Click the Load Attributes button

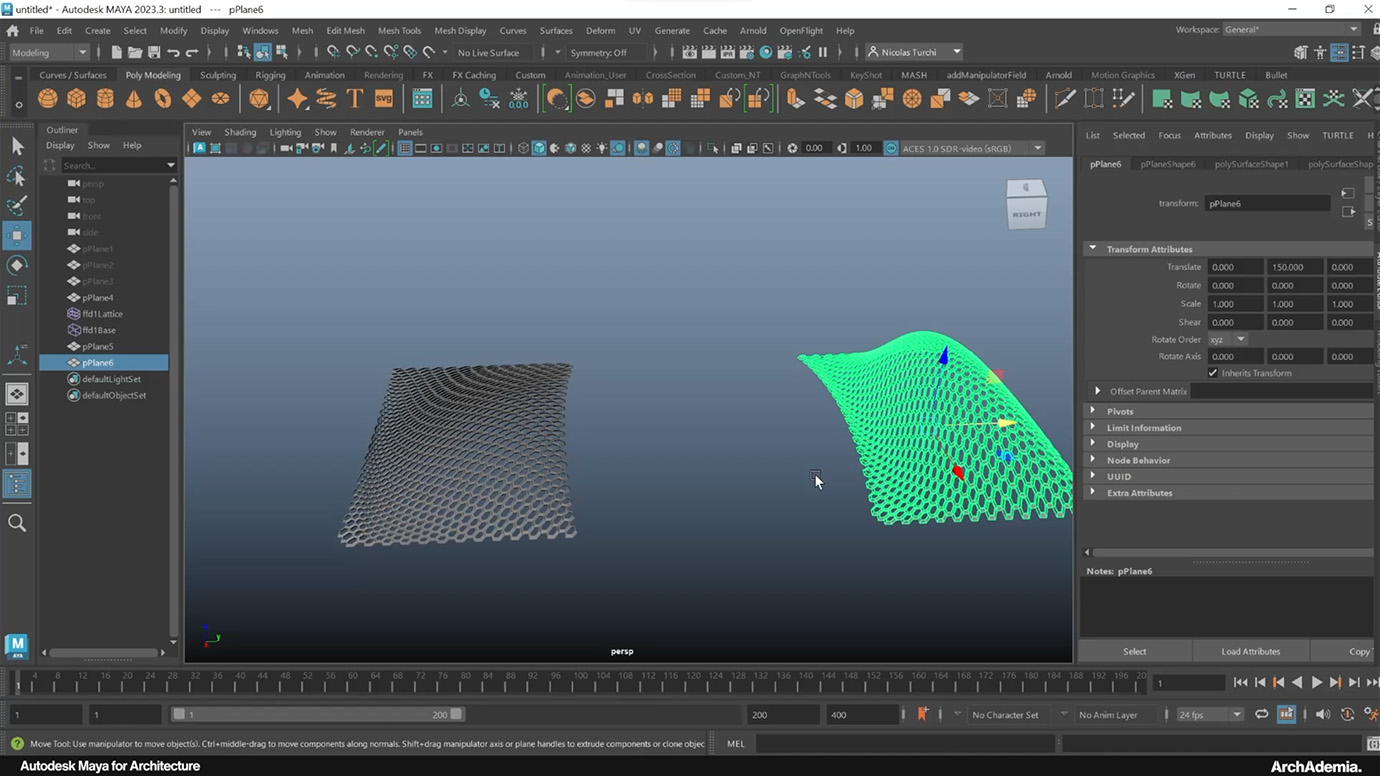[1250, 651]
